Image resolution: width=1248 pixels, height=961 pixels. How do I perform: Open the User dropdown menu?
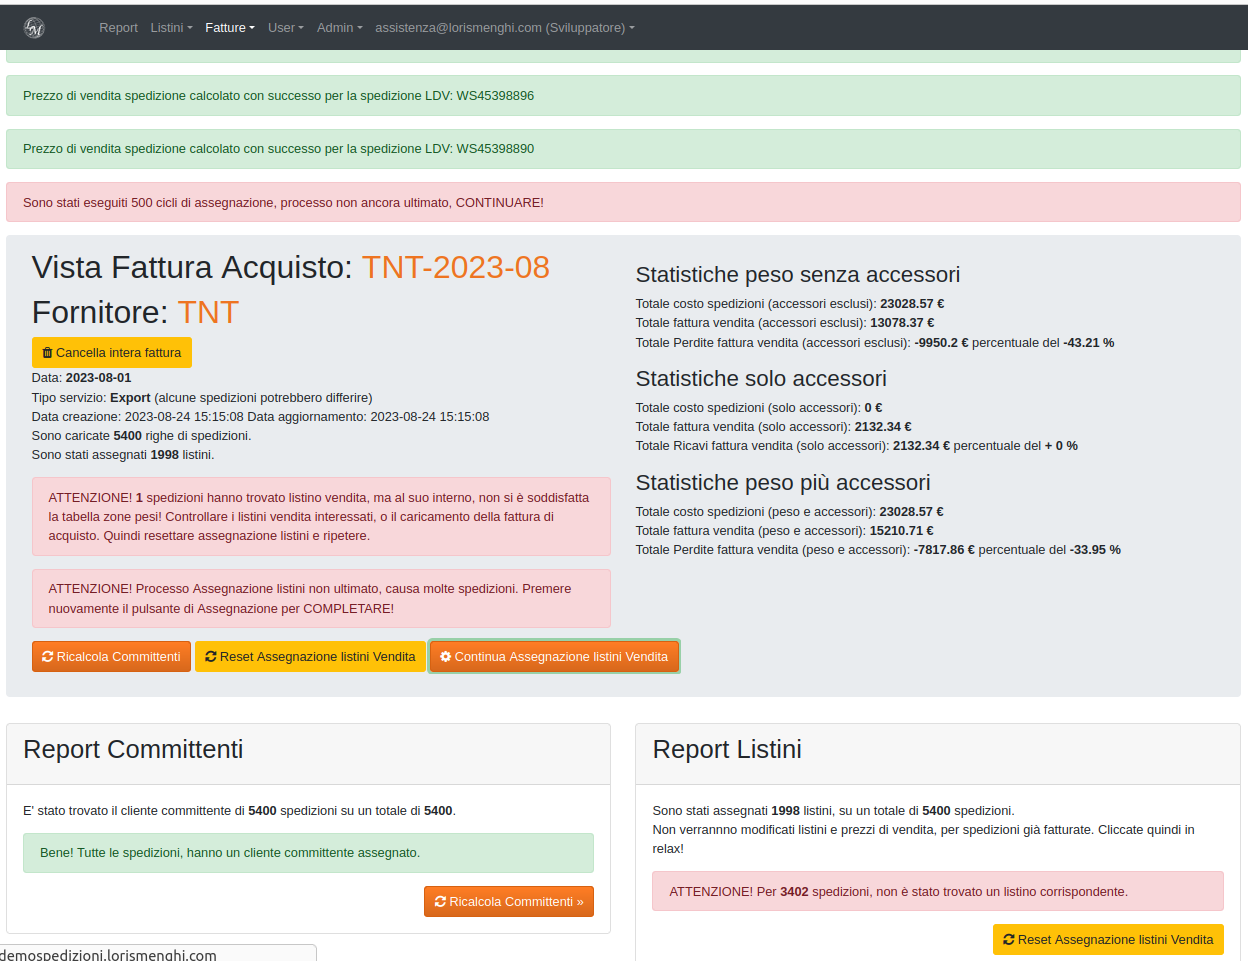click(285, 28)
